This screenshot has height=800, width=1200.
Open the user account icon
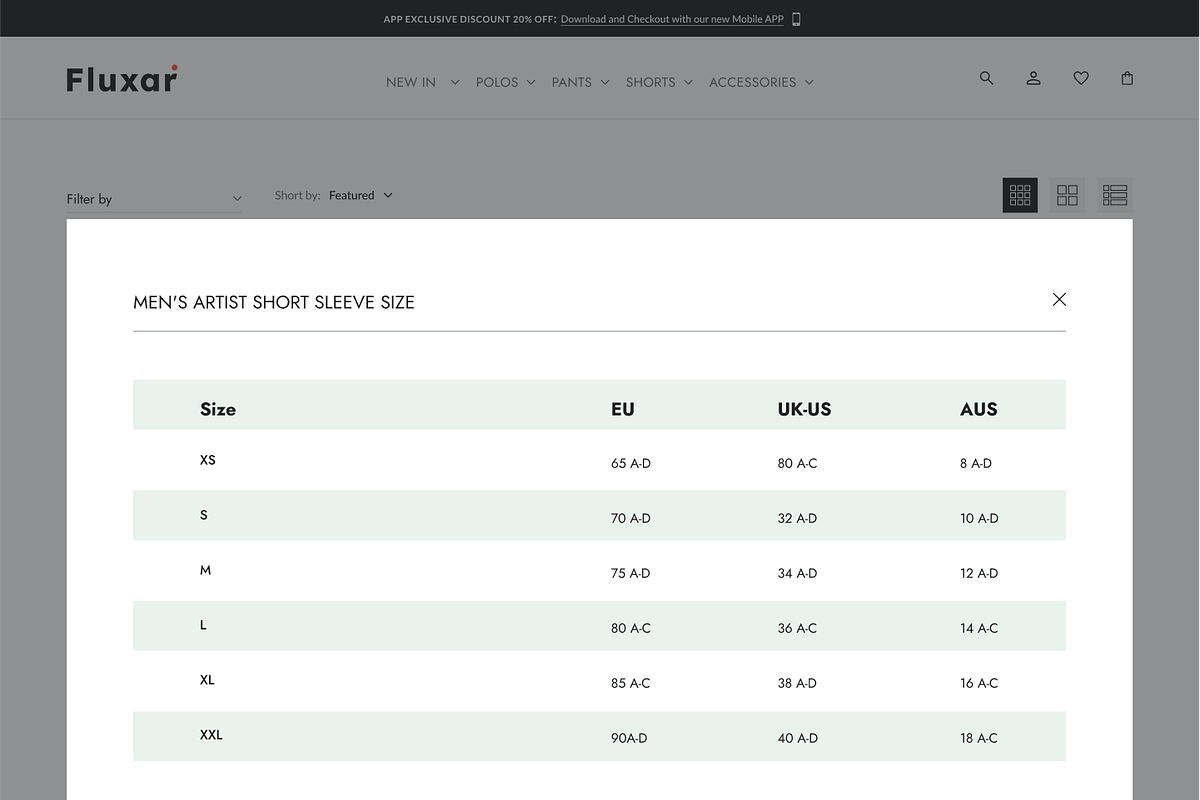click(x=1033, y=78)
